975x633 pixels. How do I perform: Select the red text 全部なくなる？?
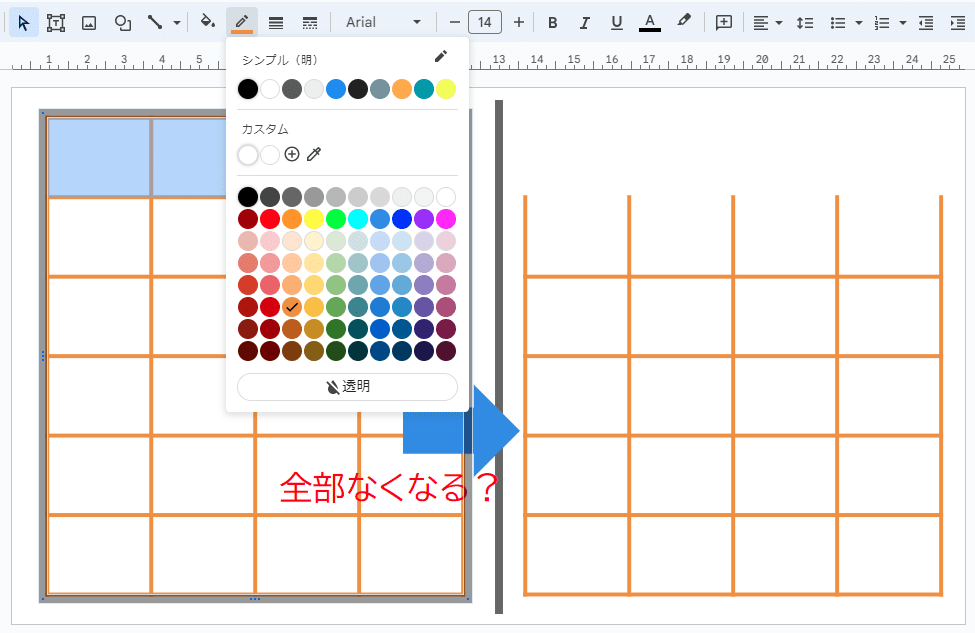tap(389, 487)
